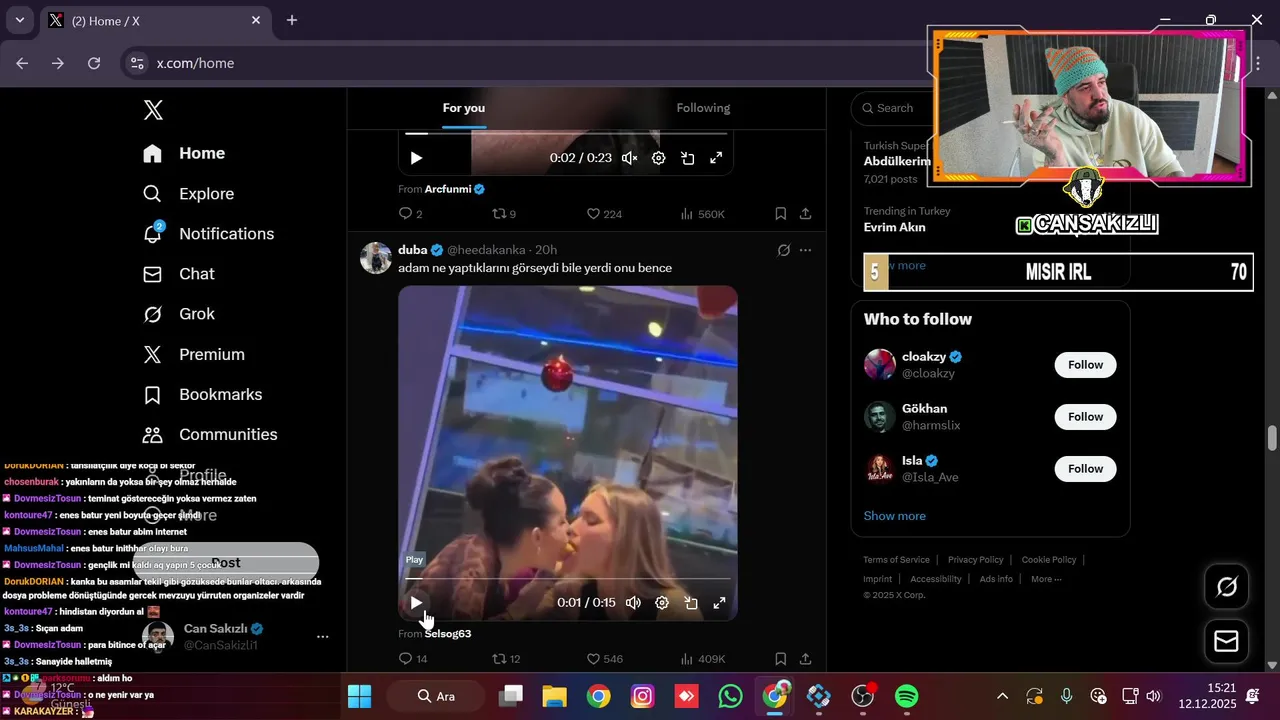Image resolution: width=1280 pixels, height=720 pixels.
Task: Open Spotify from the taskbar
Action: coord(906,696)
